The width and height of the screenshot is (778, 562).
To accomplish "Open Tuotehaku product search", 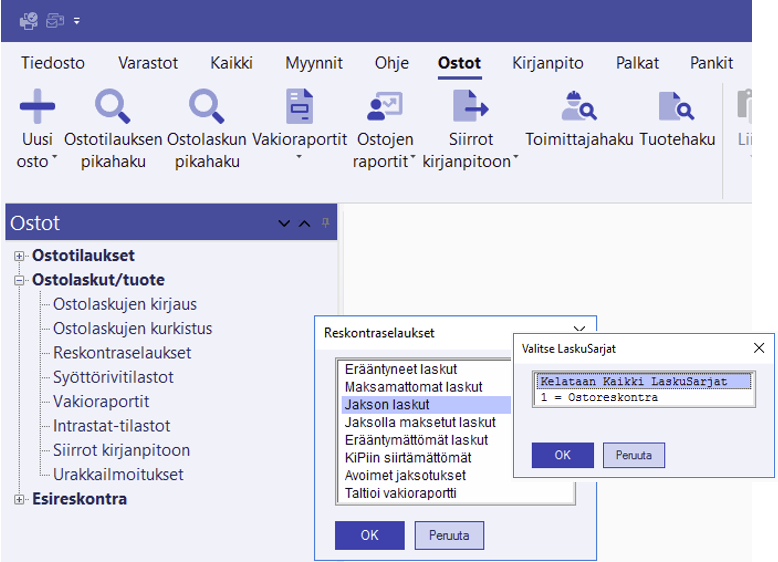I will click(x=676, y=106).
